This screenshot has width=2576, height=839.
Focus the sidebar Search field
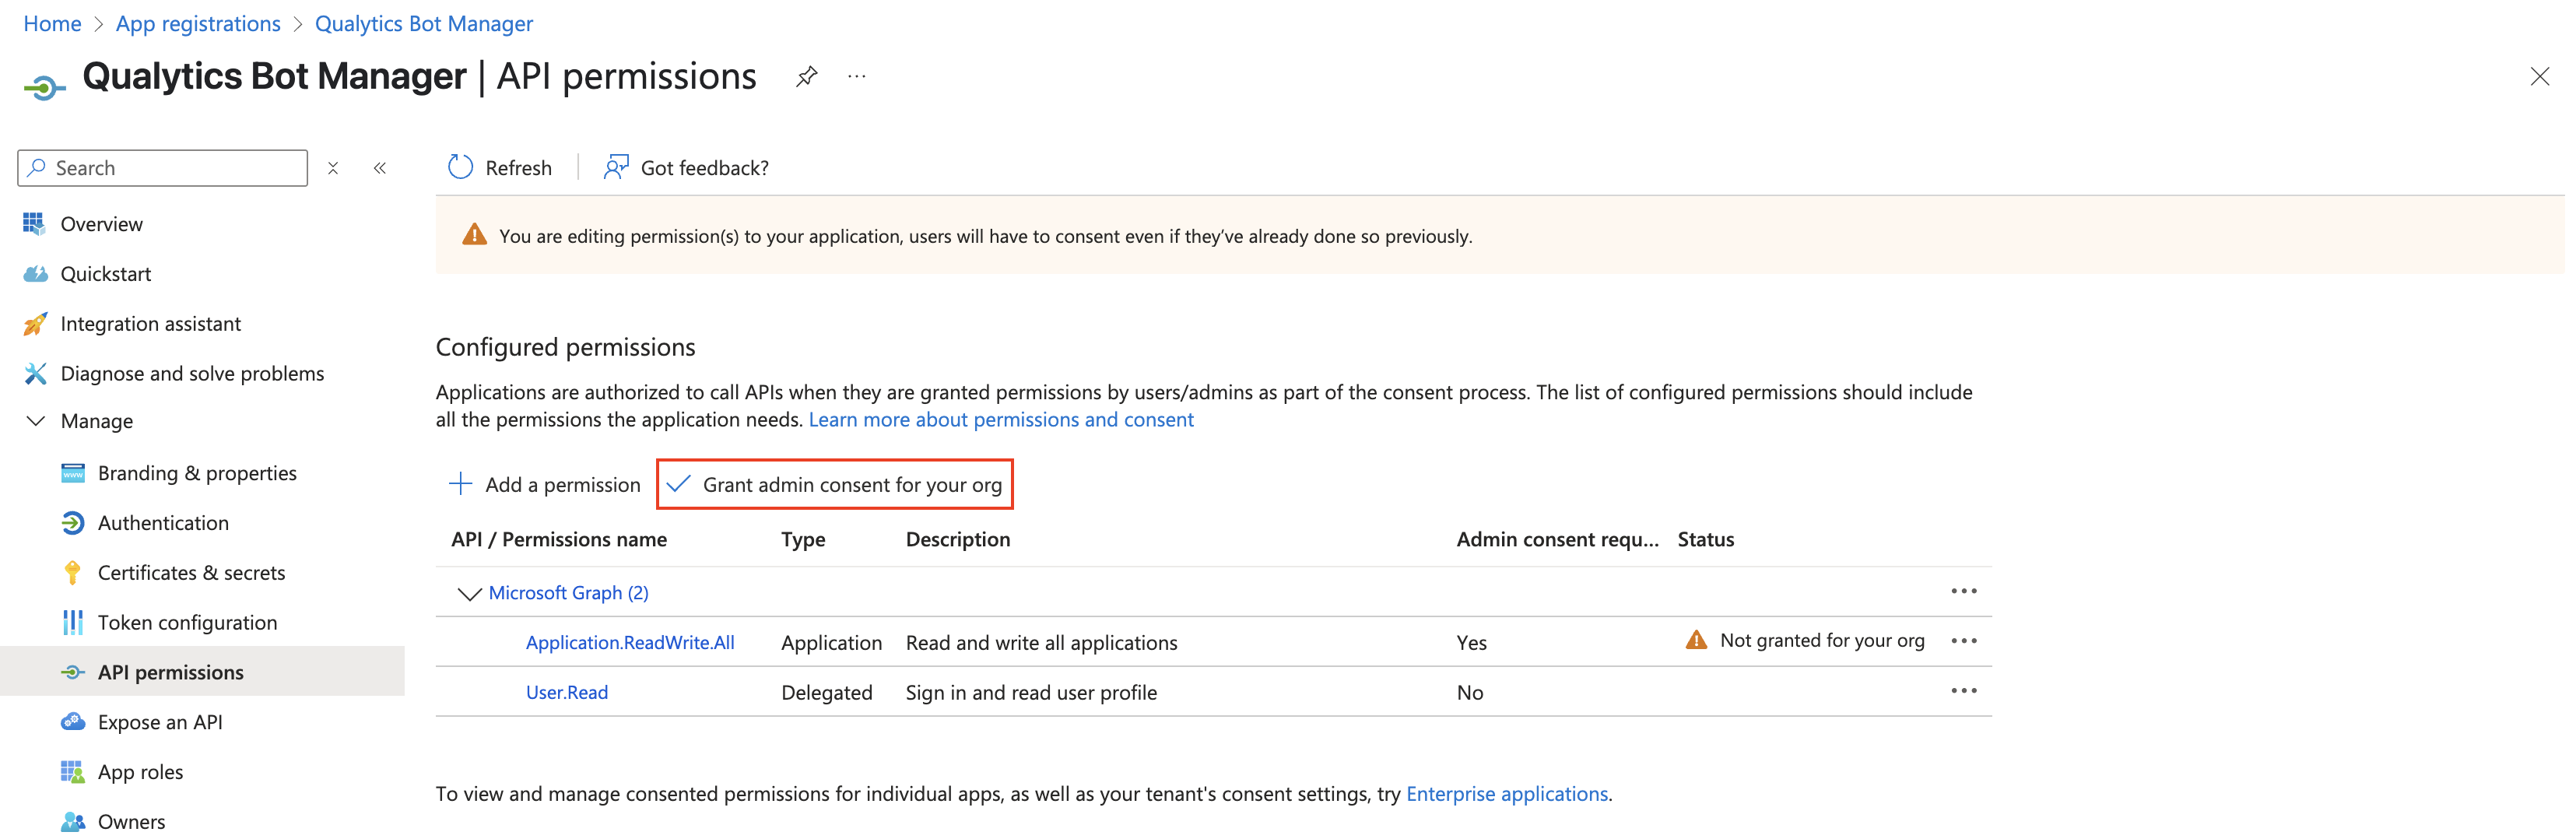coord(162,168)
